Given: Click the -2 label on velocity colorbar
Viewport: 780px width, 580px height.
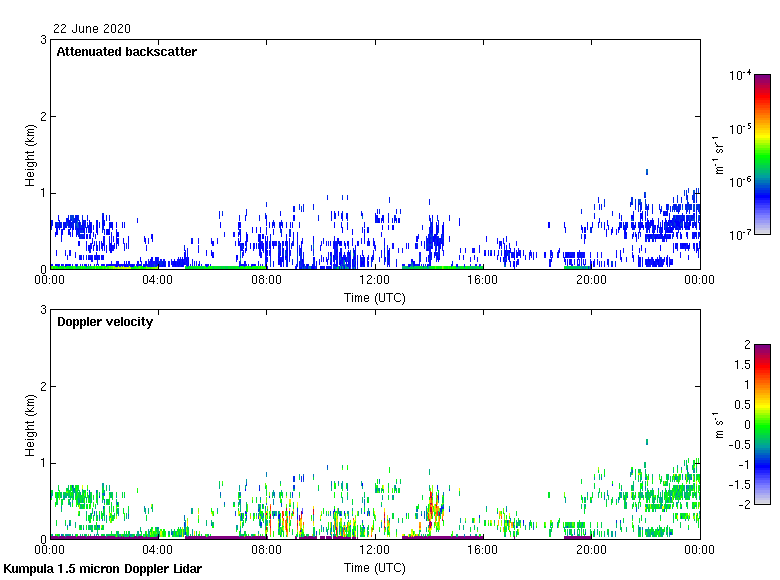Looking at the screenshot, I should (x=745, y=505).
